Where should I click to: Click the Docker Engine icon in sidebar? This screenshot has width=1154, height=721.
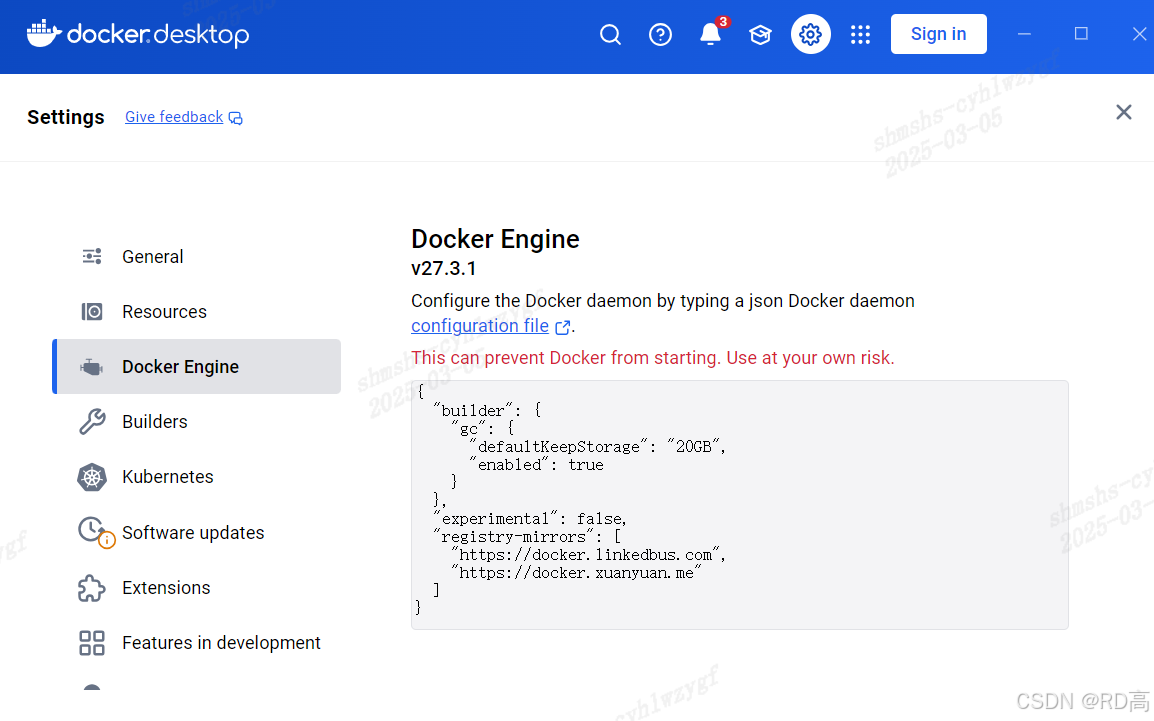92,367
